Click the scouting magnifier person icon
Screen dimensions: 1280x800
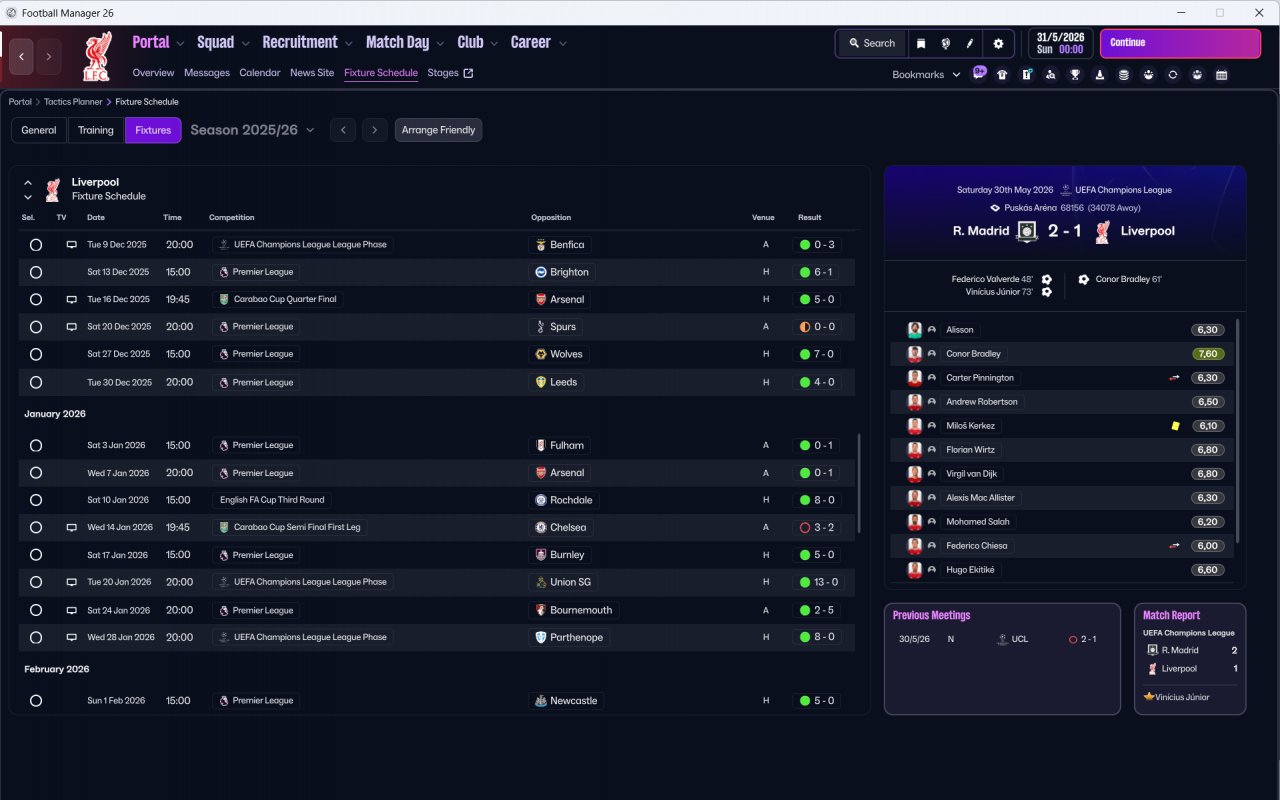[x=1051, y=74]
